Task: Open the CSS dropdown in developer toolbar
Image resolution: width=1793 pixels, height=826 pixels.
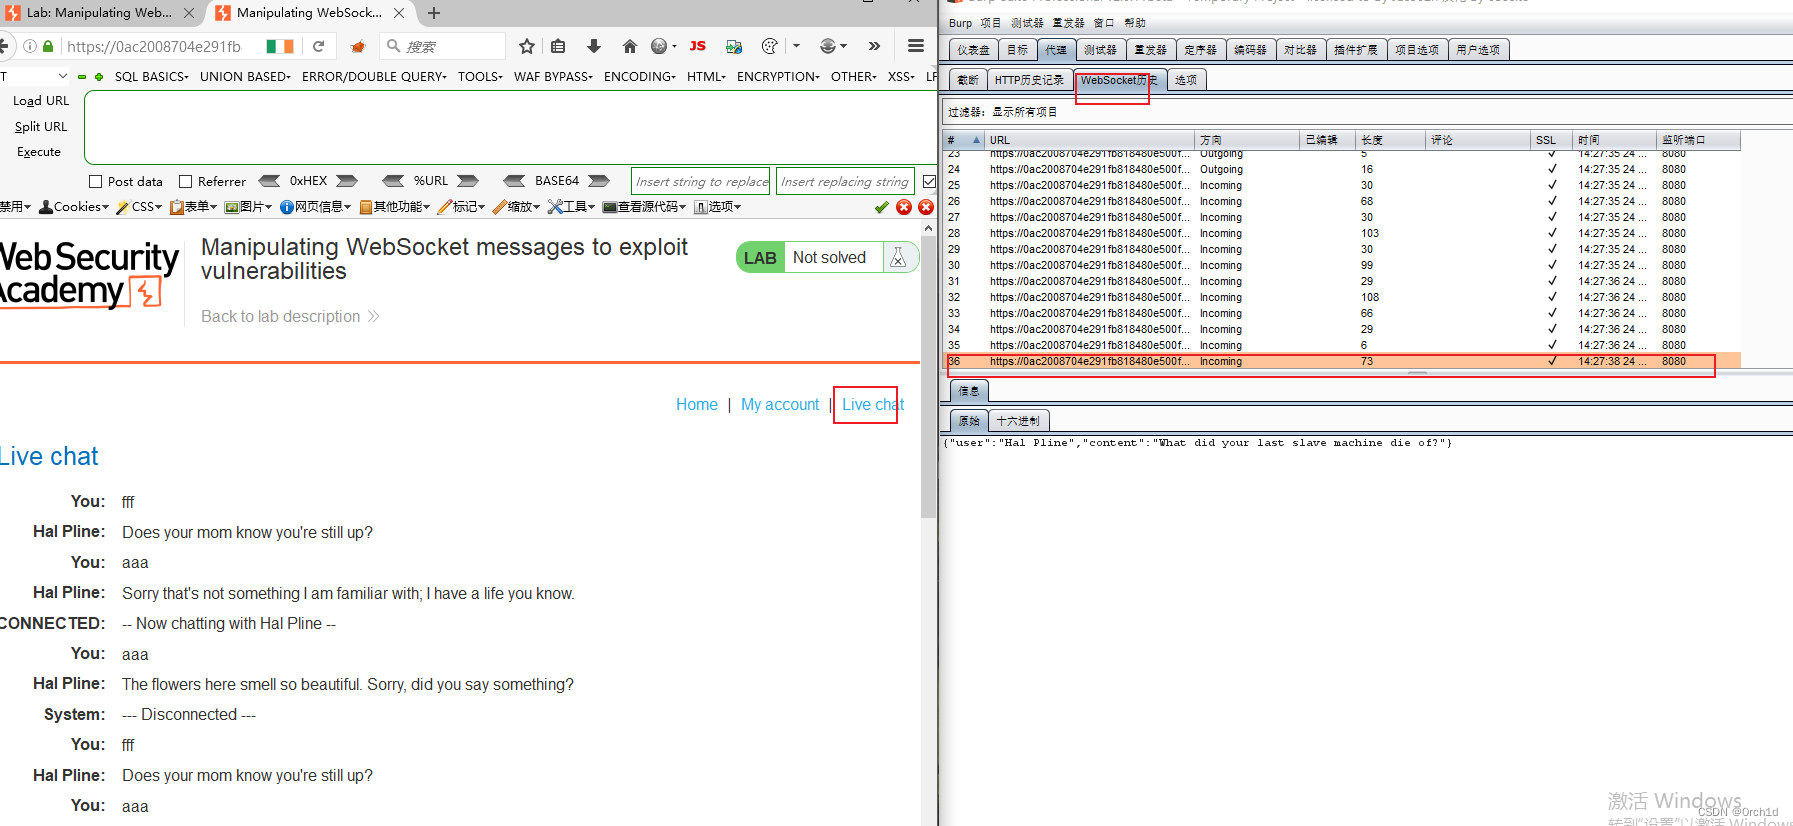Action: coord(139,207)
